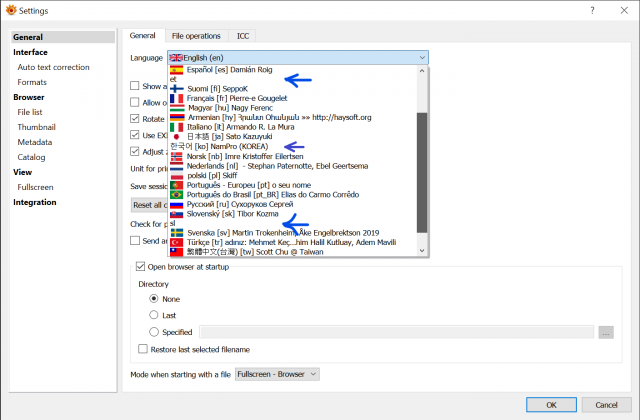Pick Italiano [it] Italian flag entry

(x=293, y=127)
